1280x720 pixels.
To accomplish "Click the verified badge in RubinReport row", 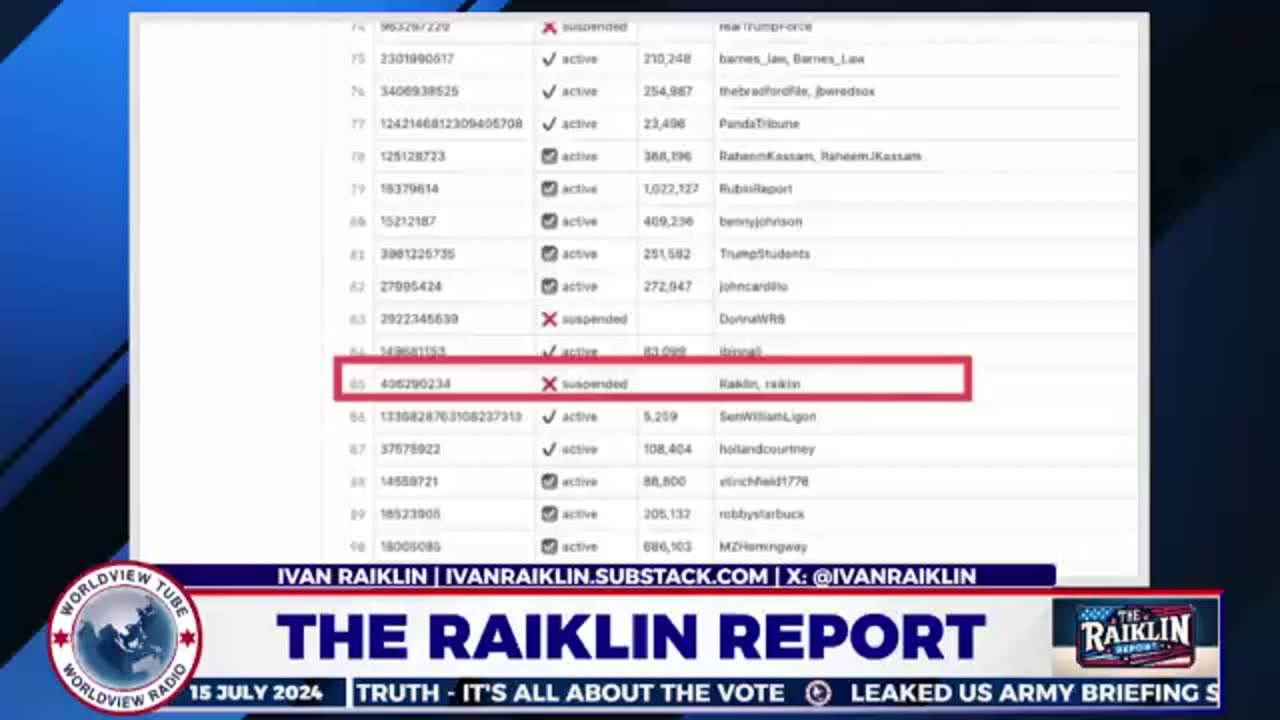I will click(x=549, y=189).
